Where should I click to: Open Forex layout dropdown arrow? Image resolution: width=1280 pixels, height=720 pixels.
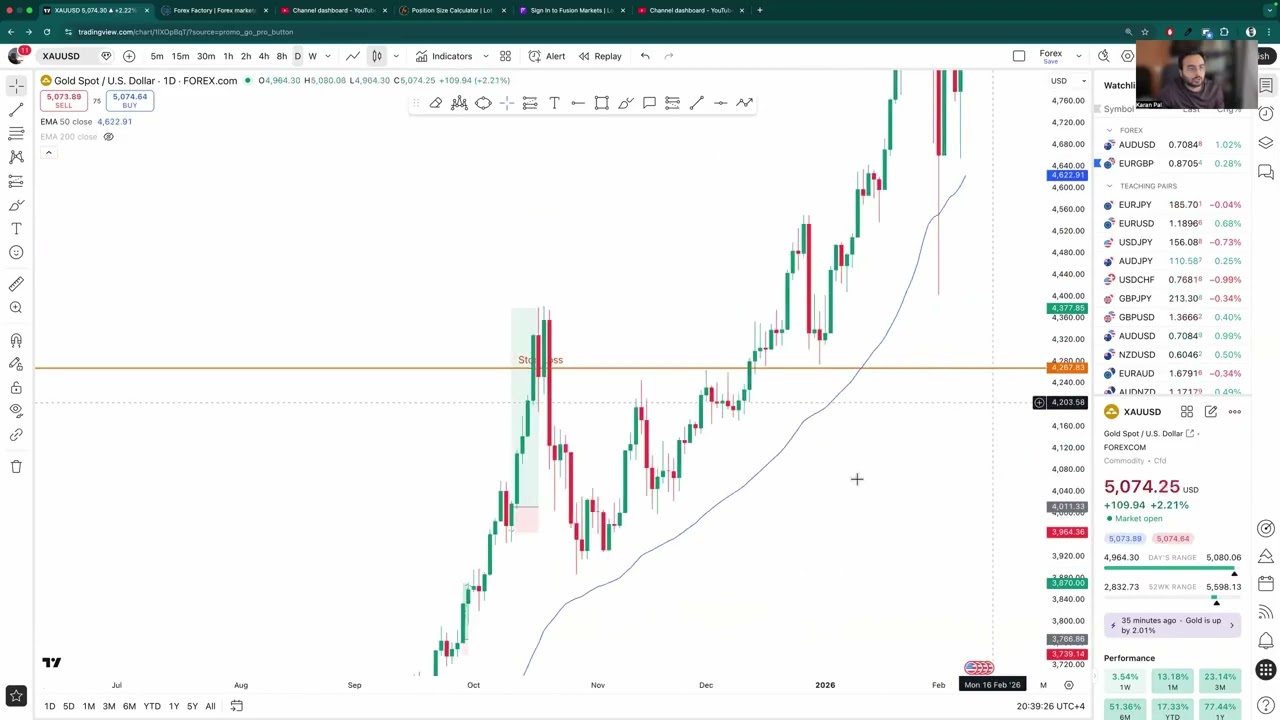1079,56
